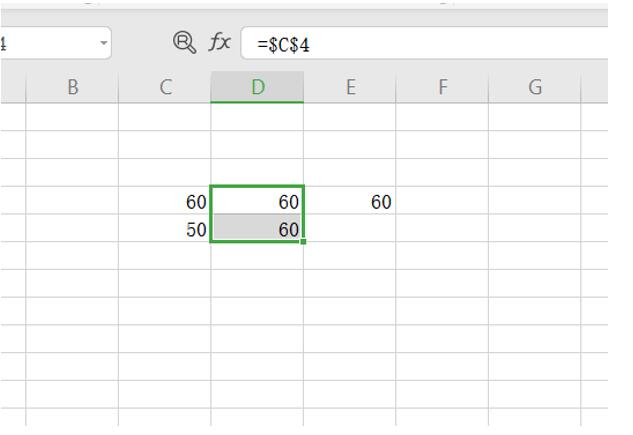This screenshot has width=633, height=435.
Task: Click the fx insert function icon
Action: 219,42
